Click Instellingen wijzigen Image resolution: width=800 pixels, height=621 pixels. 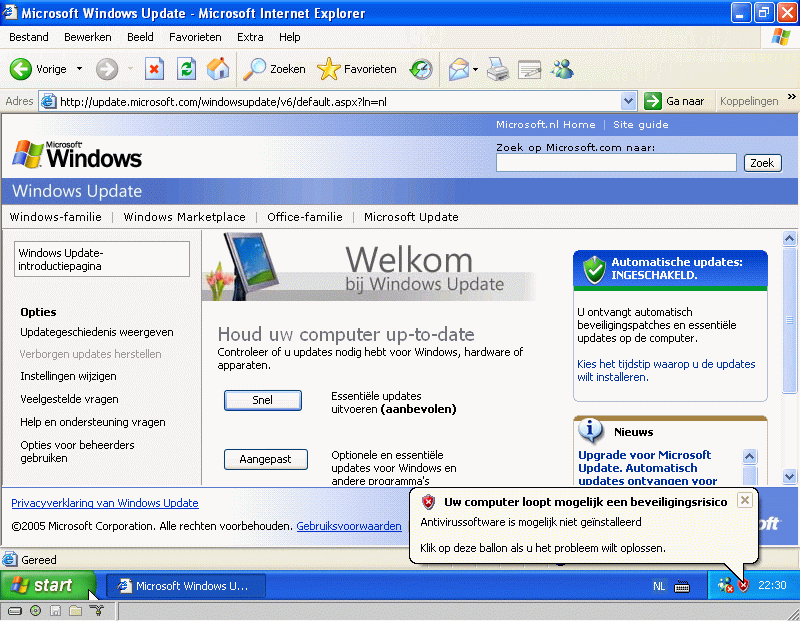tap(68, 376)
